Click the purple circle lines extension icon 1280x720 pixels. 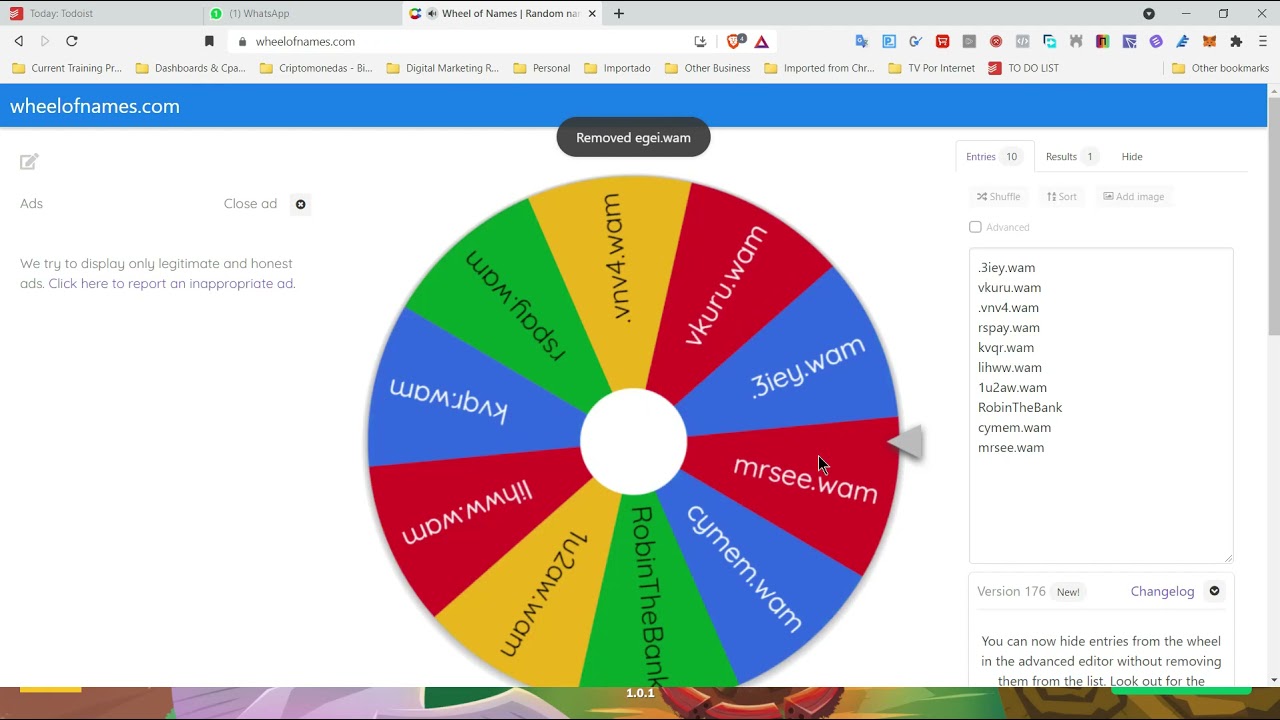[x=1156, y=41]
